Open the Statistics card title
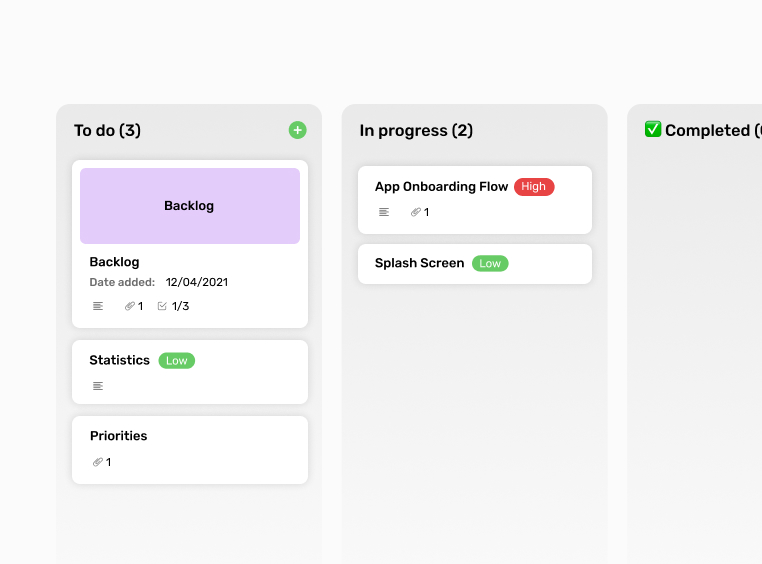 (119, 360)
